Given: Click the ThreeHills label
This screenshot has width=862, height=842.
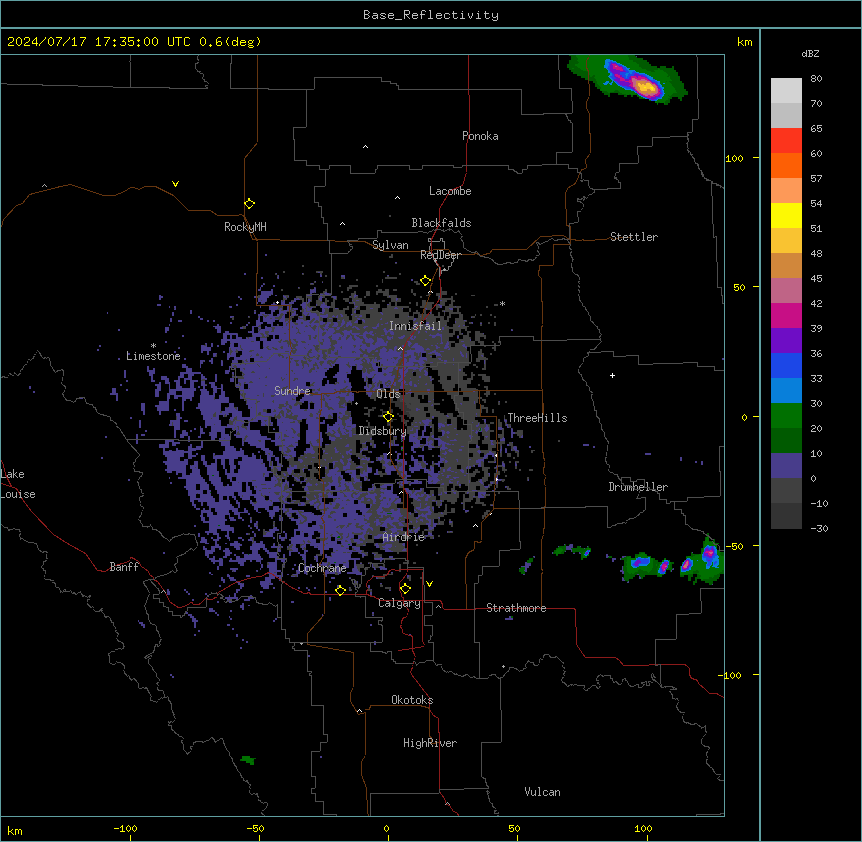Looking at the screenshot, I should pyautogui.click(x=537, y=418).
